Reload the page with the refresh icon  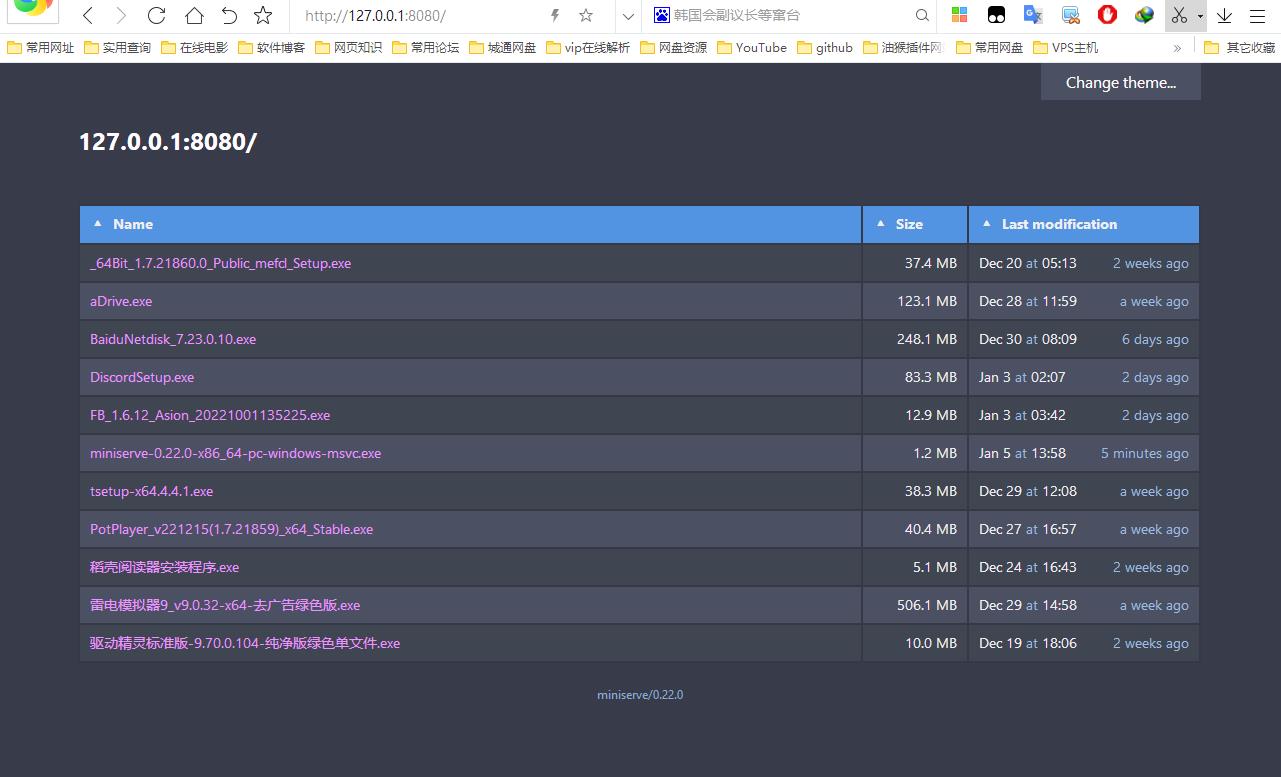coord(156,15)
